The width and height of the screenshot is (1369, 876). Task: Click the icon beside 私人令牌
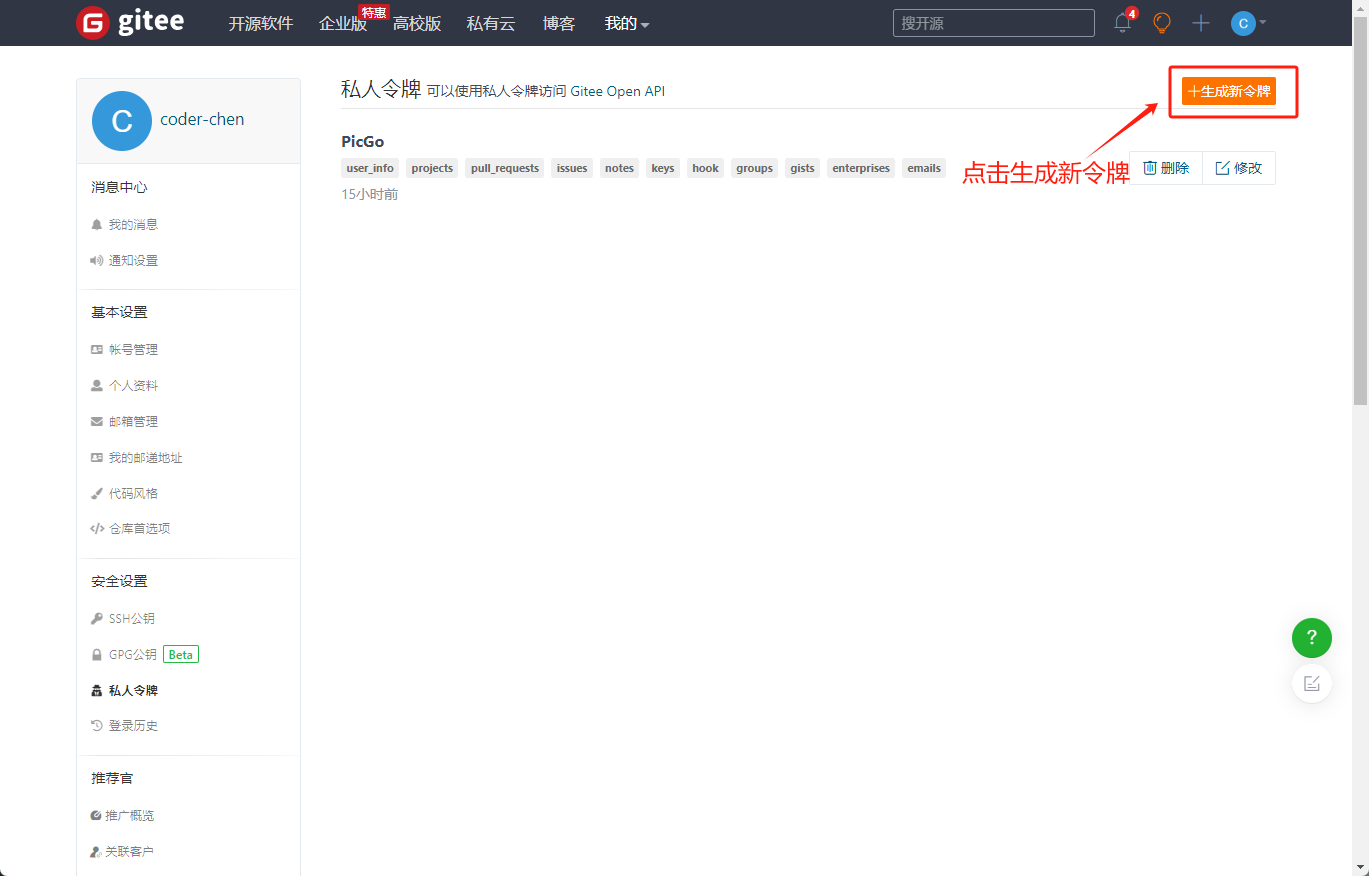point(96,691)
